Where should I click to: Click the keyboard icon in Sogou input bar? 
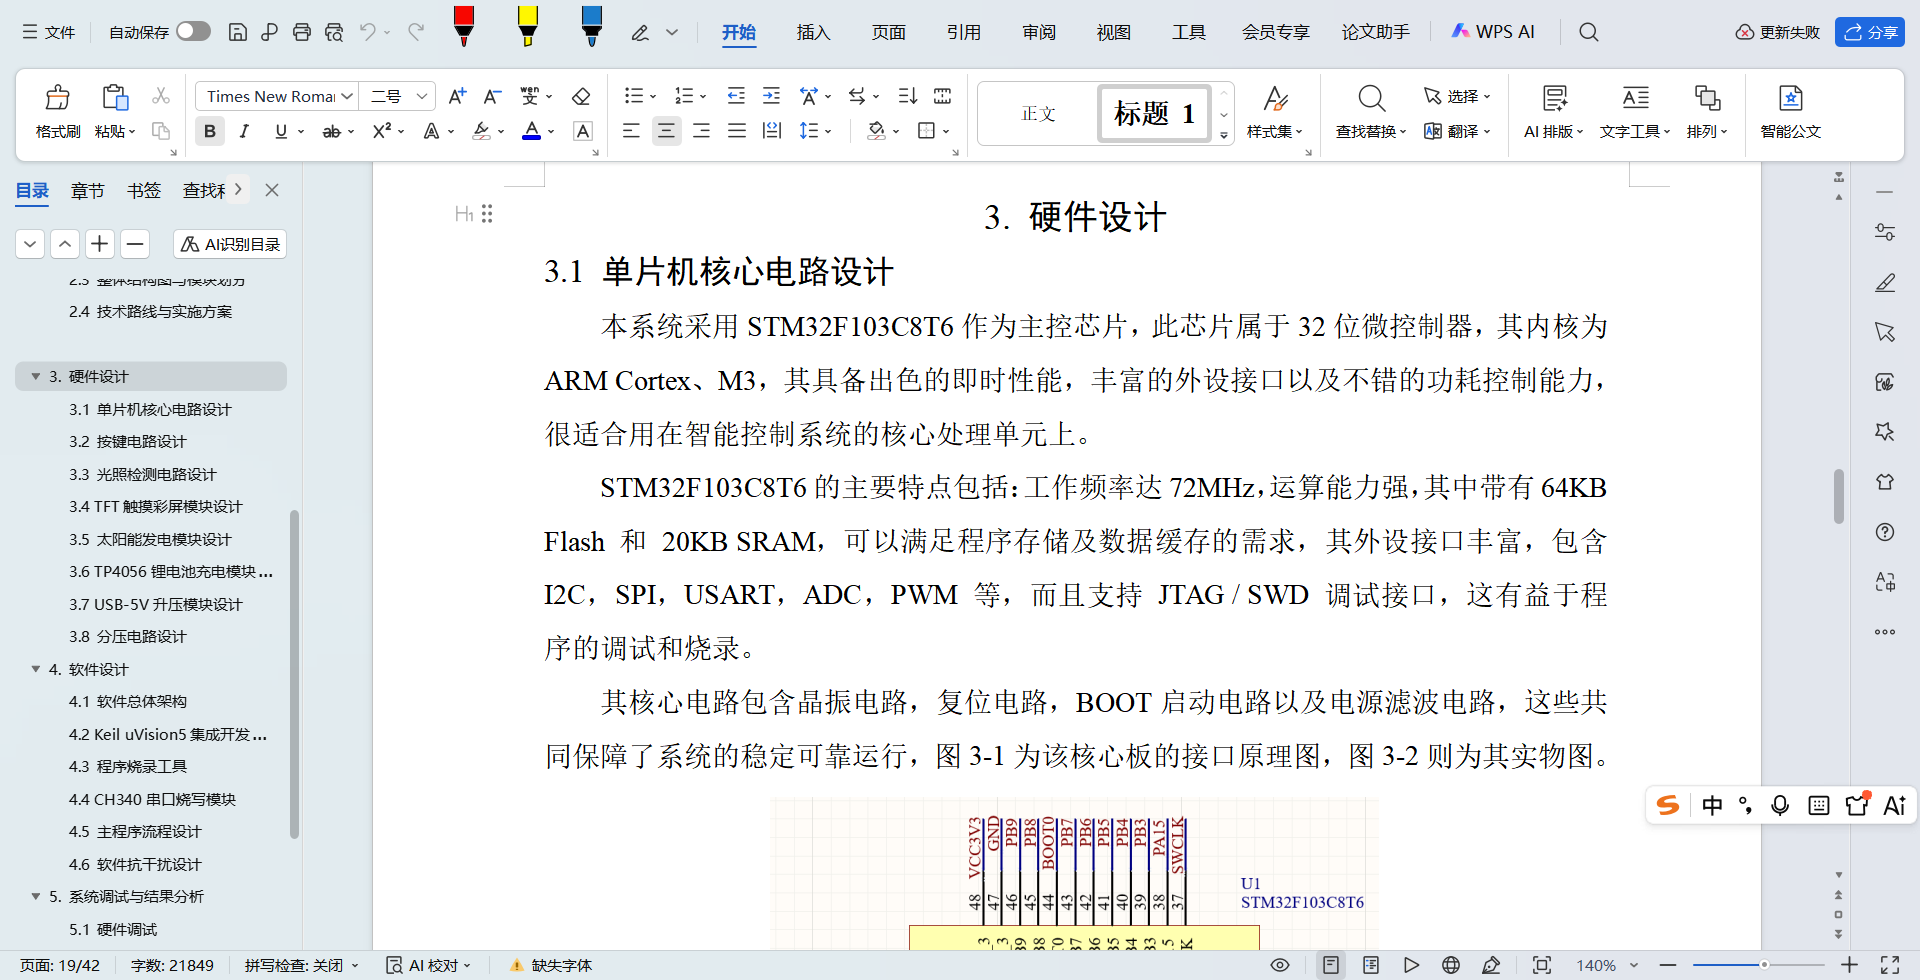point(1819,806)
